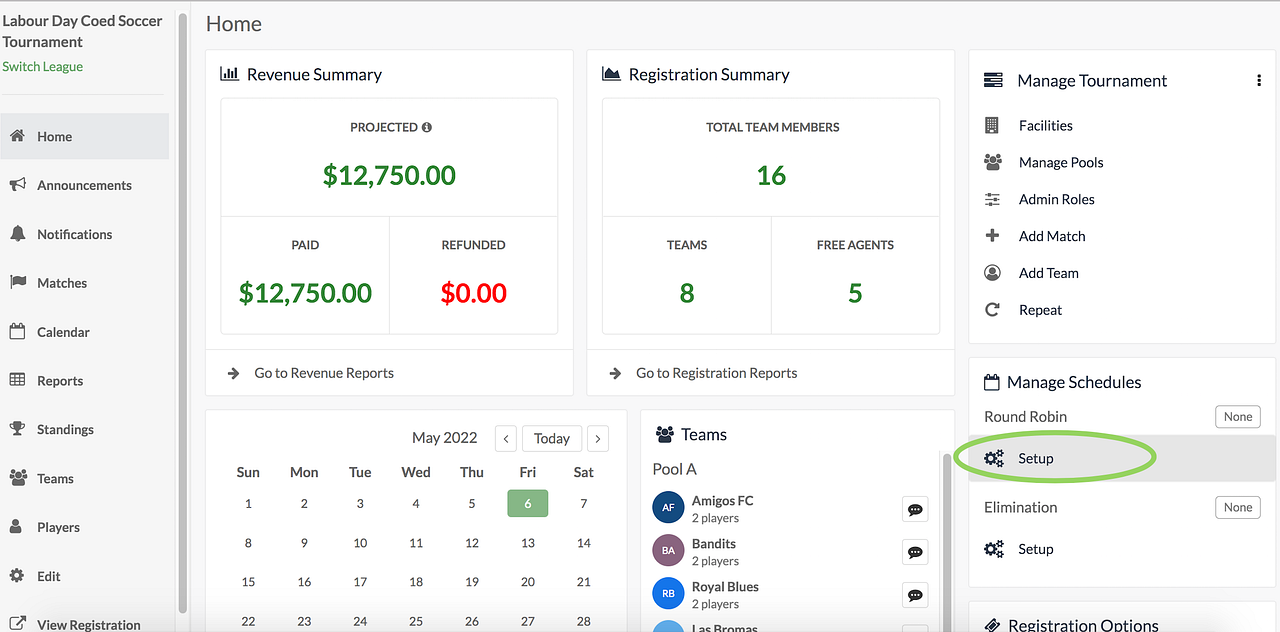1280x632 pixels.
Task: Open Manage Tournament three-dot menu
Action: pyautogui.click(x=1258, y=81)
